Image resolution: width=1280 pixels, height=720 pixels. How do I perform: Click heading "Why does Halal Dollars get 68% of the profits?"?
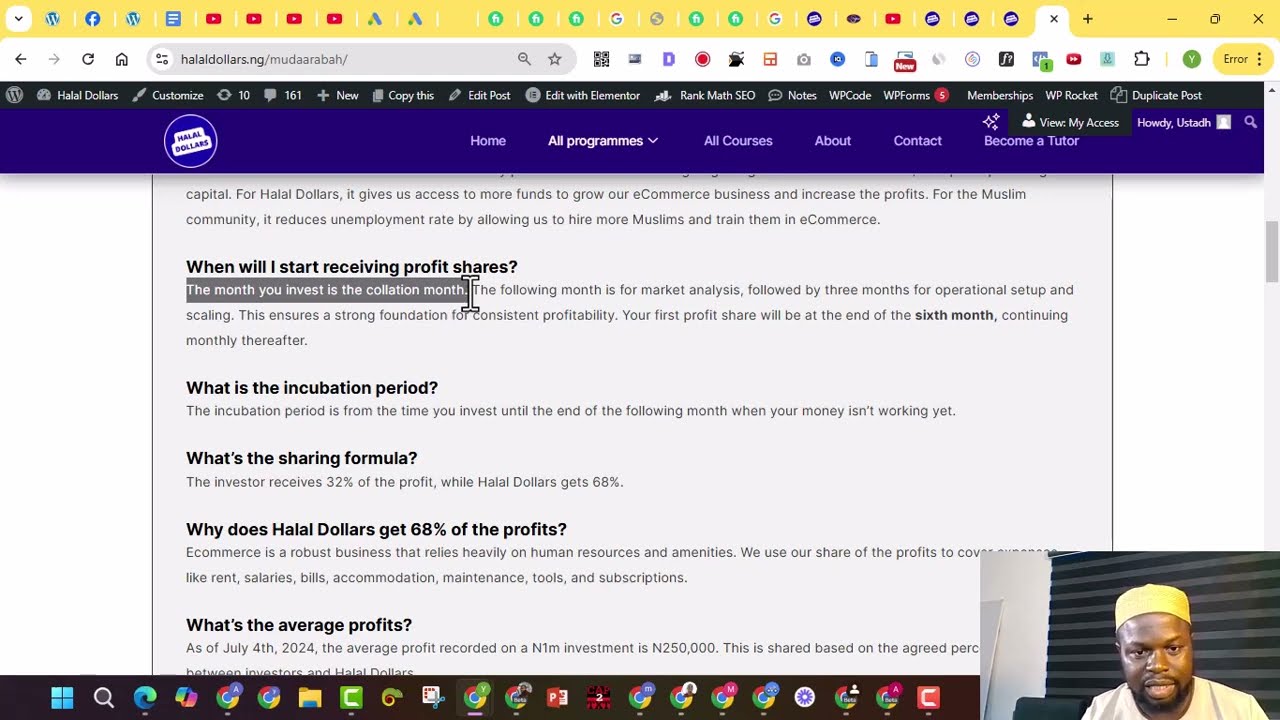pyautogui.click(x=376, y=529)
